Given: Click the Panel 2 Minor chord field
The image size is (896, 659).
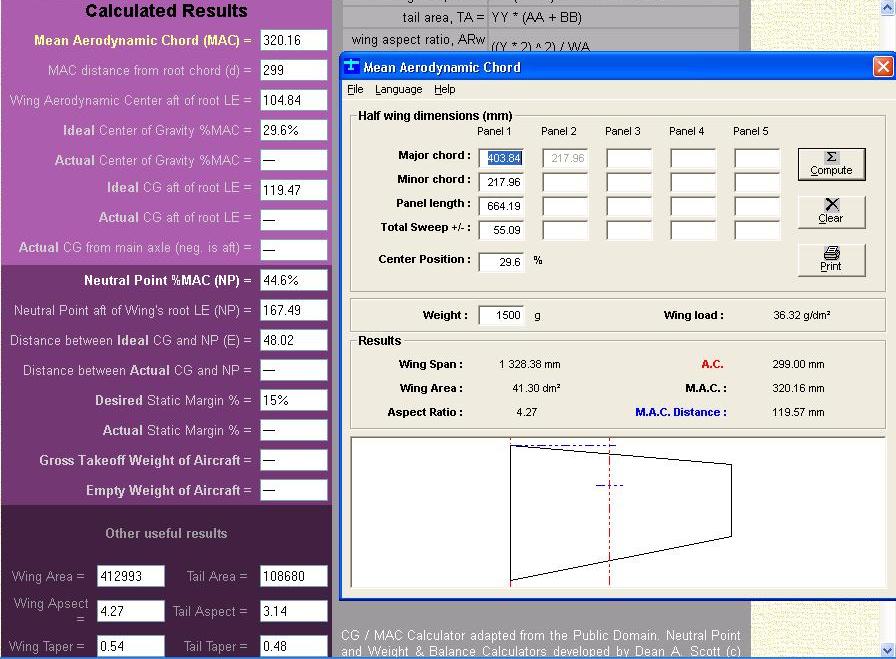Looking at the screenshot, I should pyautogui.click(x=565, y=183).
